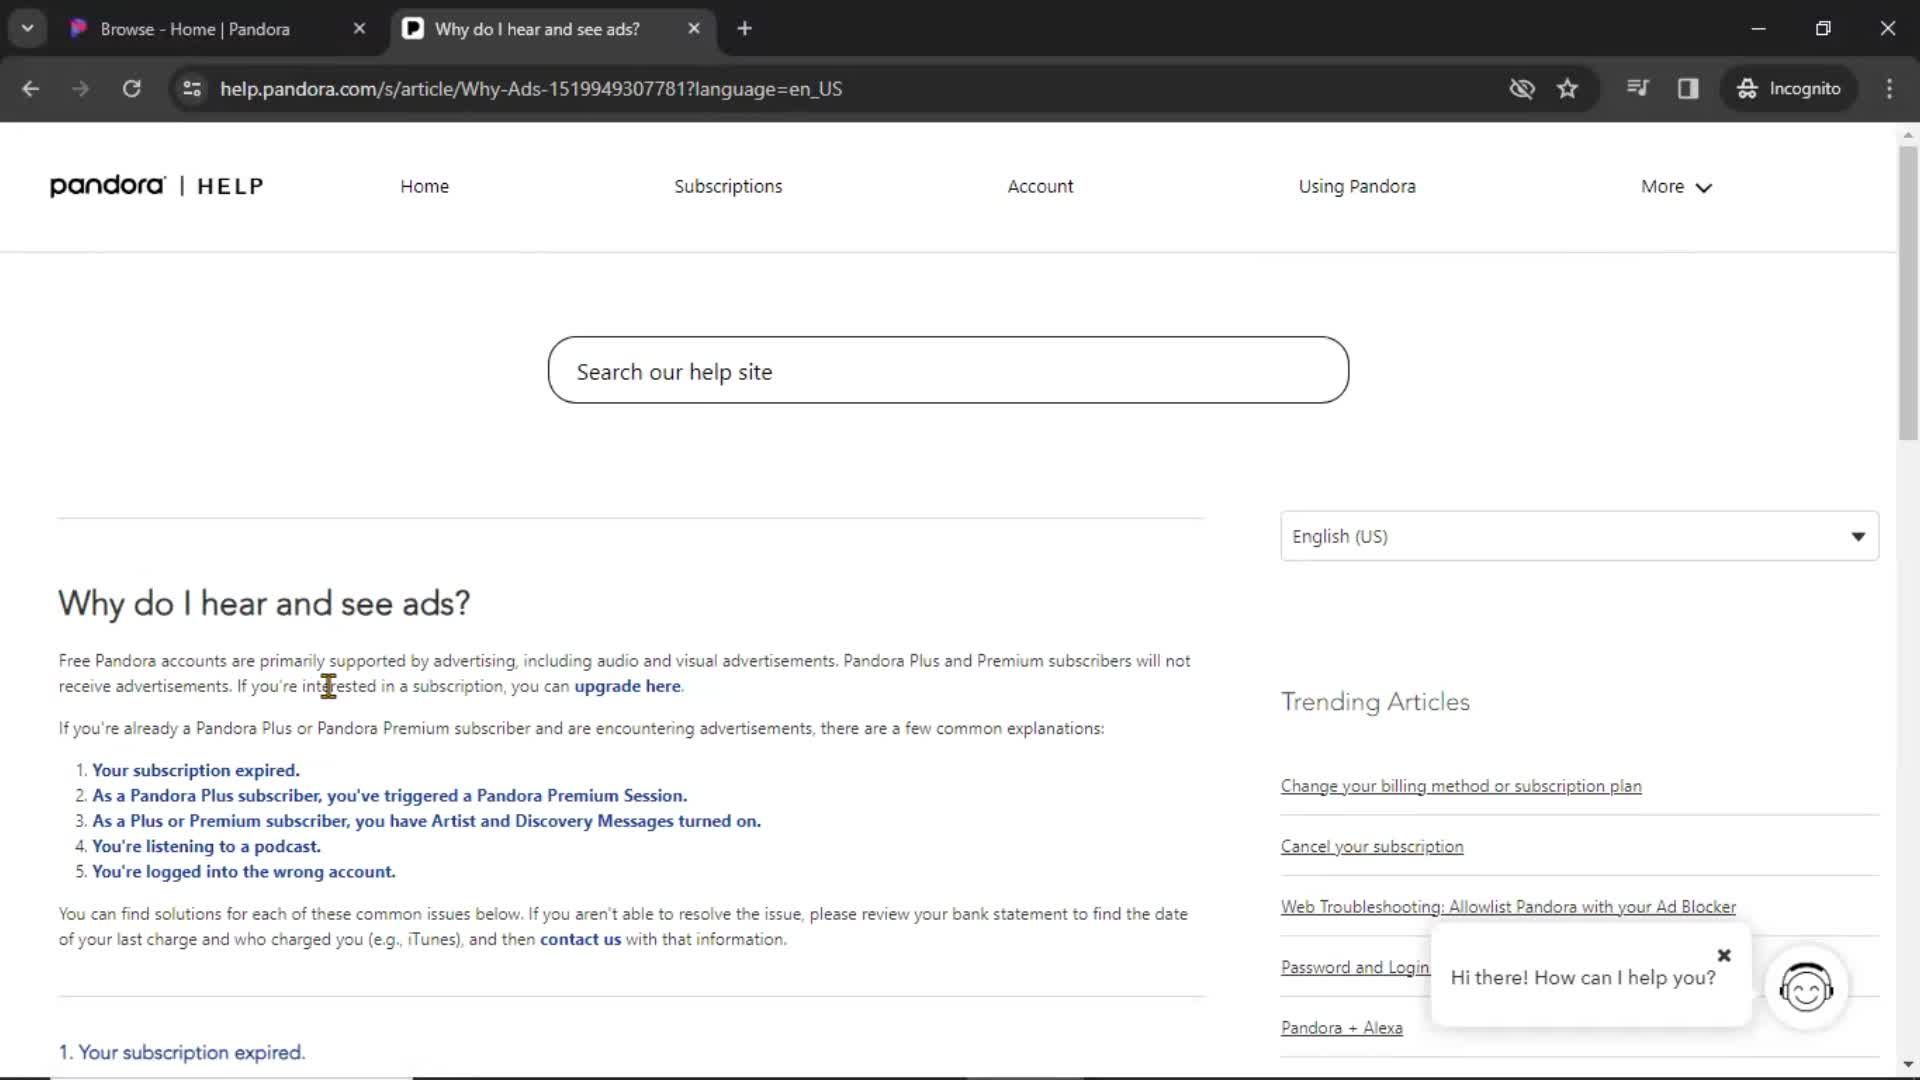Open Password and Login article
The image size is (1920, 1080).
pyautogui.click(x=1355, y=968)
